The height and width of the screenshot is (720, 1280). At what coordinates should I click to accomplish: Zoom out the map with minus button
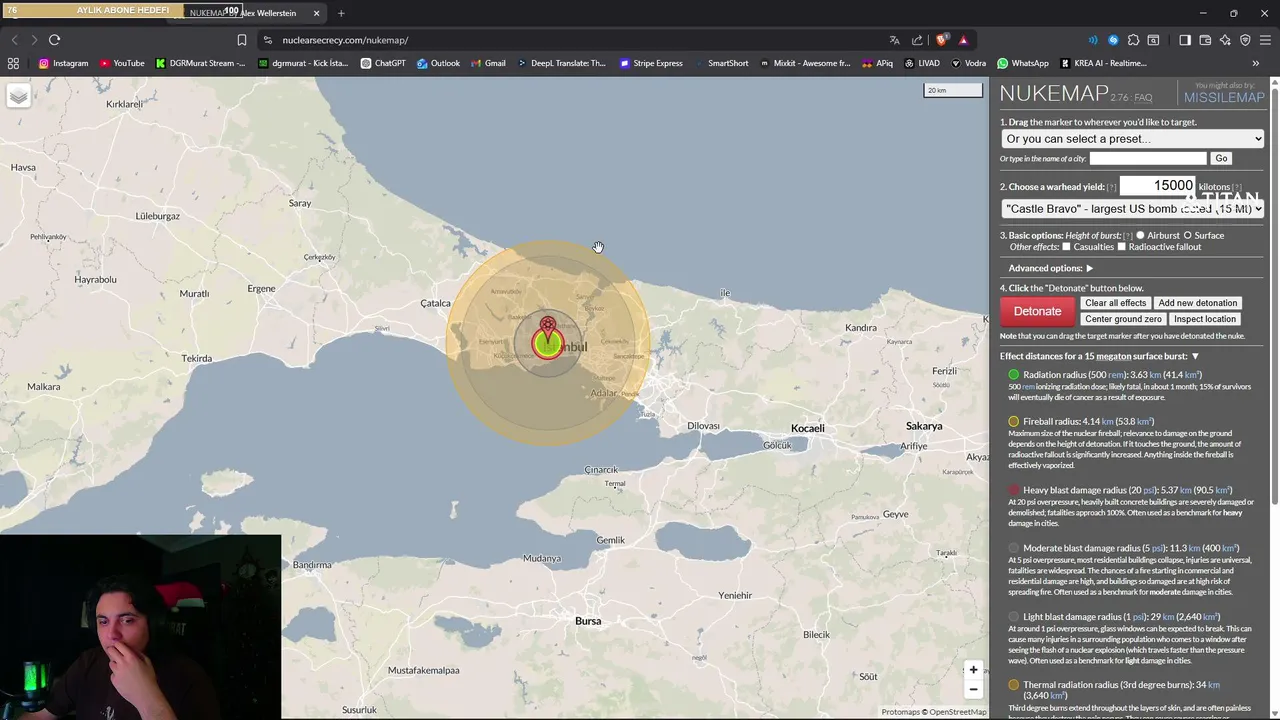973,689
